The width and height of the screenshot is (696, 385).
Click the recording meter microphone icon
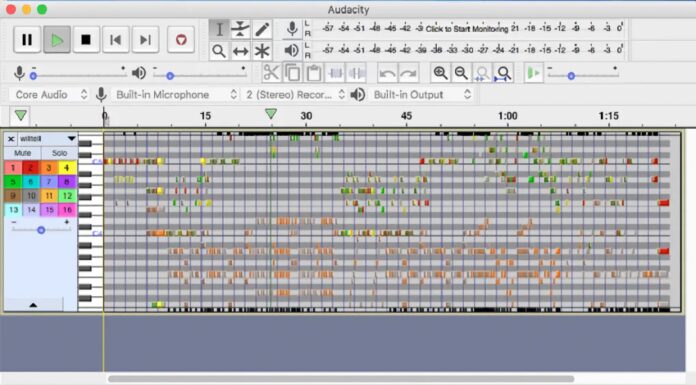click(292, 29)
